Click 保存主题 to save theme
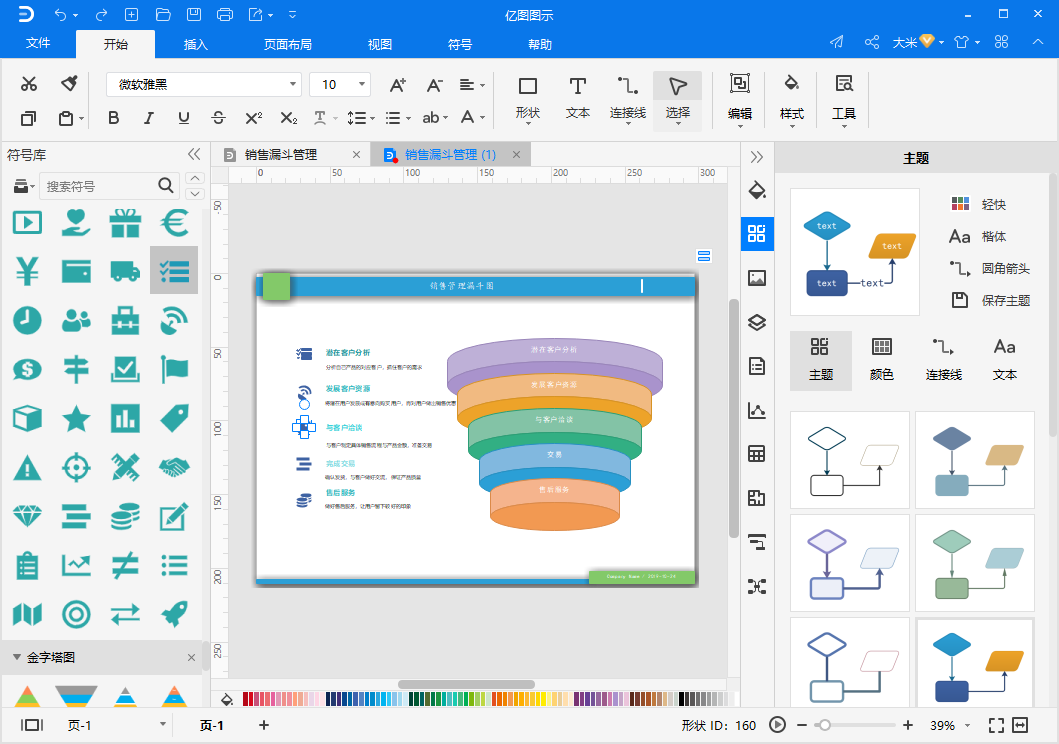Screen dimensions: 1059x744 click(990, 300)
